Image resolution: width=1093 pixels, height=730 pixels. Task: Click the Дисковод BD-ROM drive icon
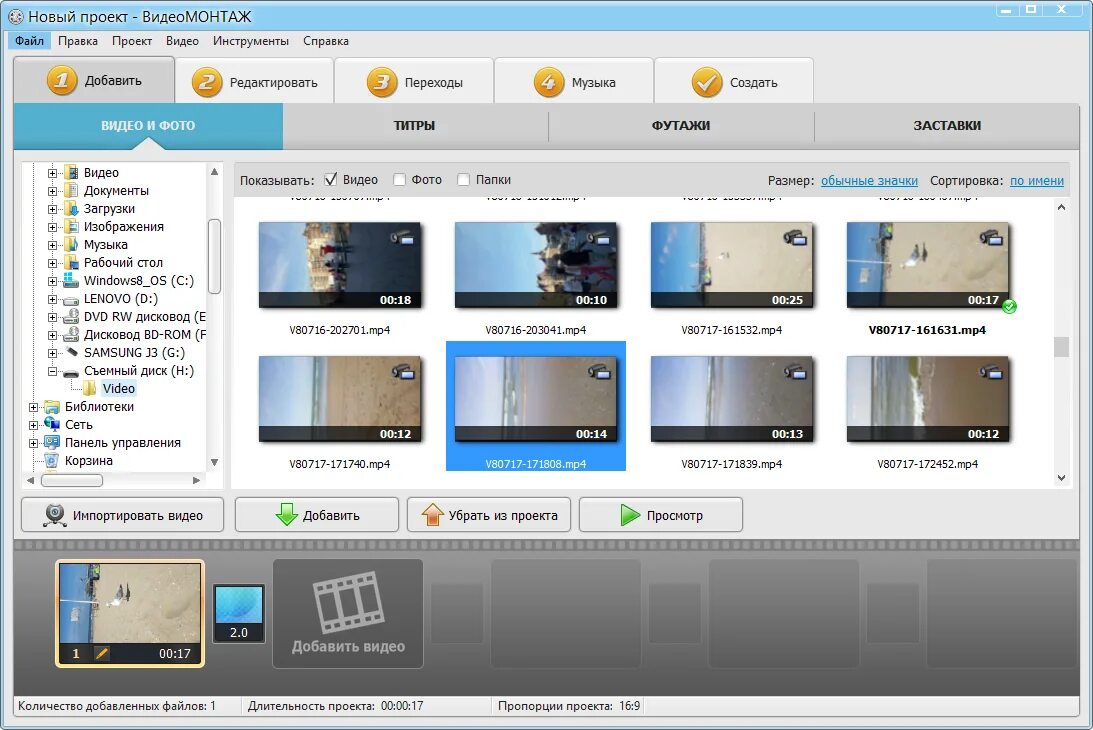tap(71, 334)
